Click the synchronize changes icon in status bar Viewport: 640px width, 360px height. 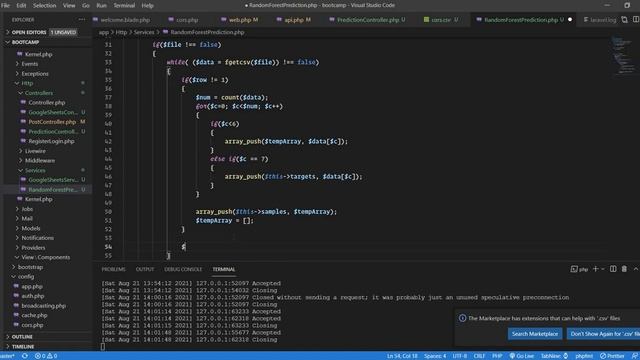(25, 356)
